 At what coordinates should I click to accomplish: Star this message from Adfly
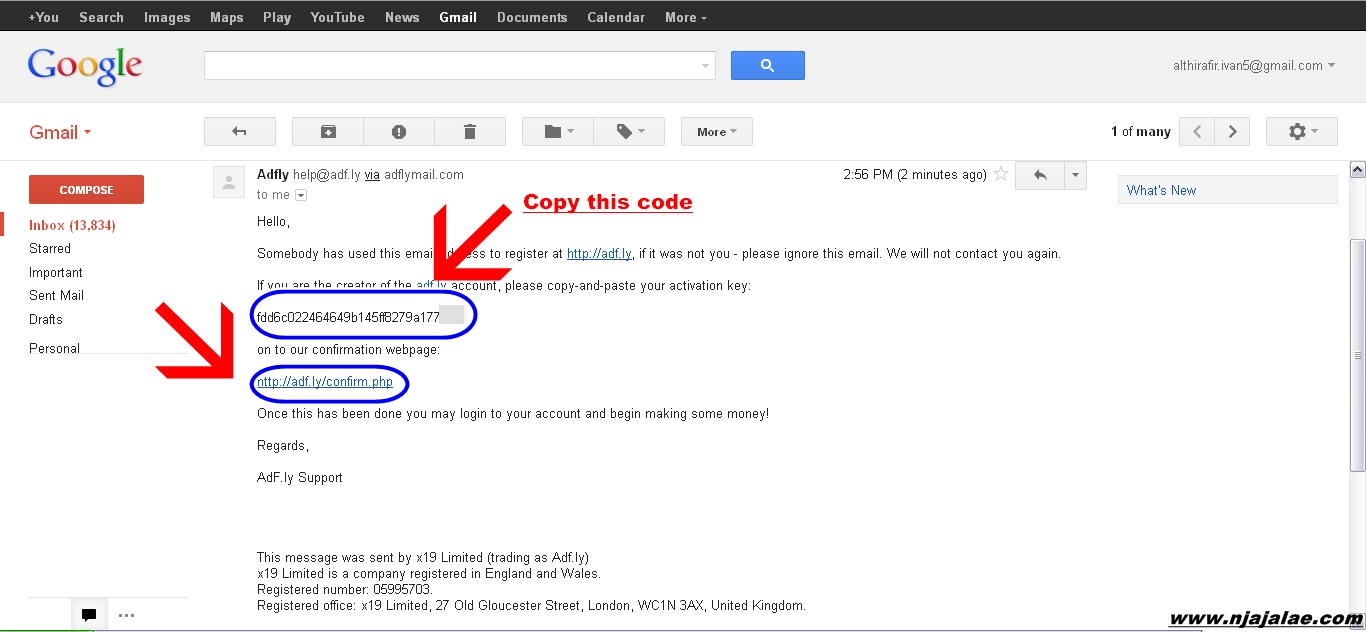point(1001,174)
